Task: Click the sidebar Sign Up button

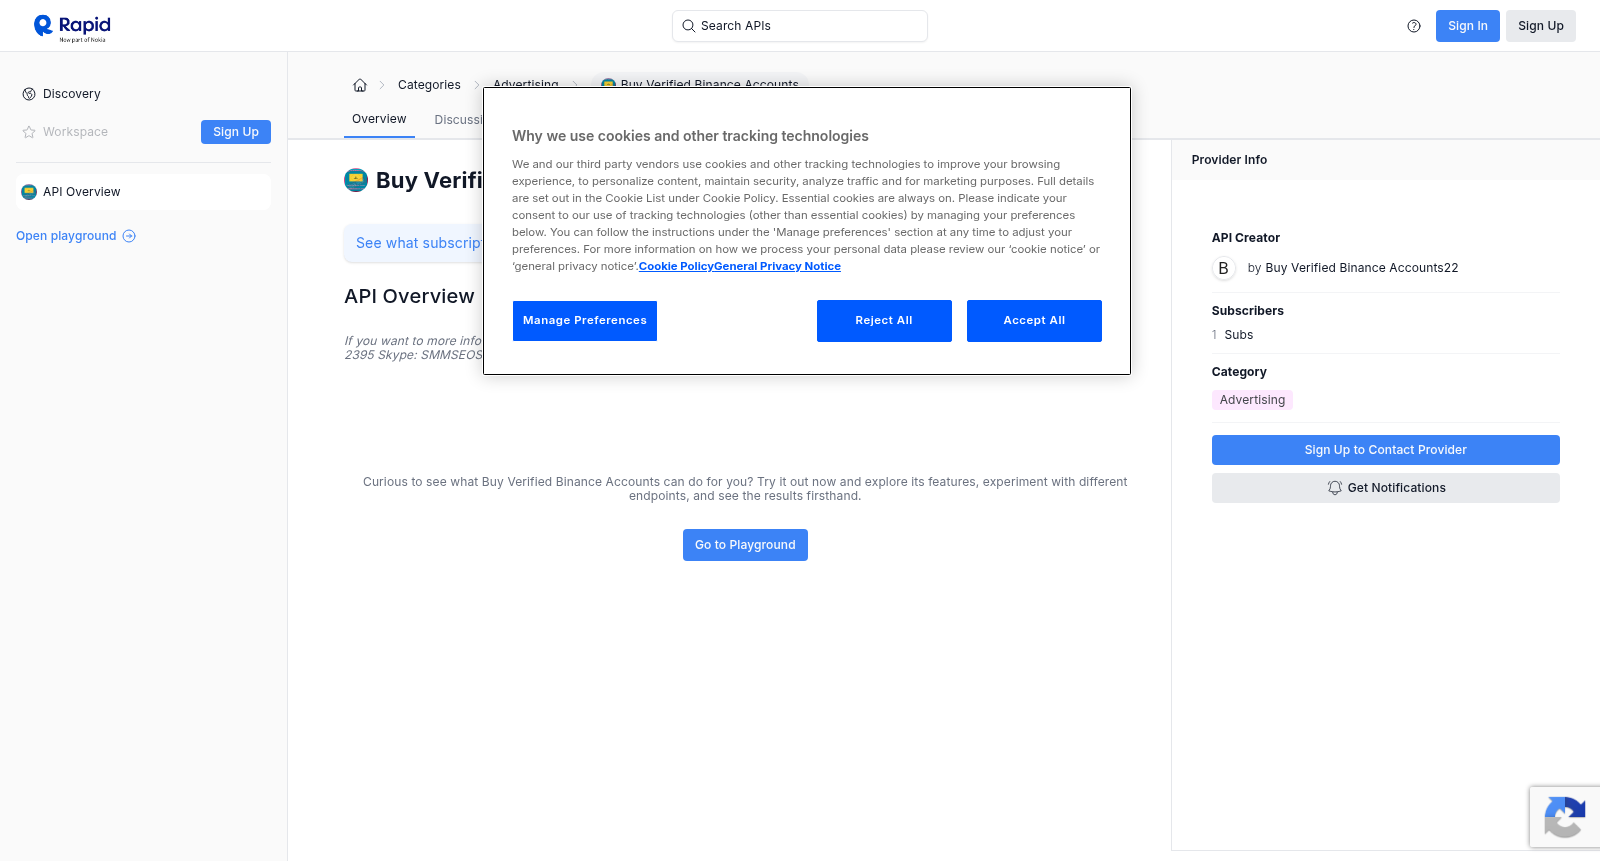Action: click(x=236, y=132)
